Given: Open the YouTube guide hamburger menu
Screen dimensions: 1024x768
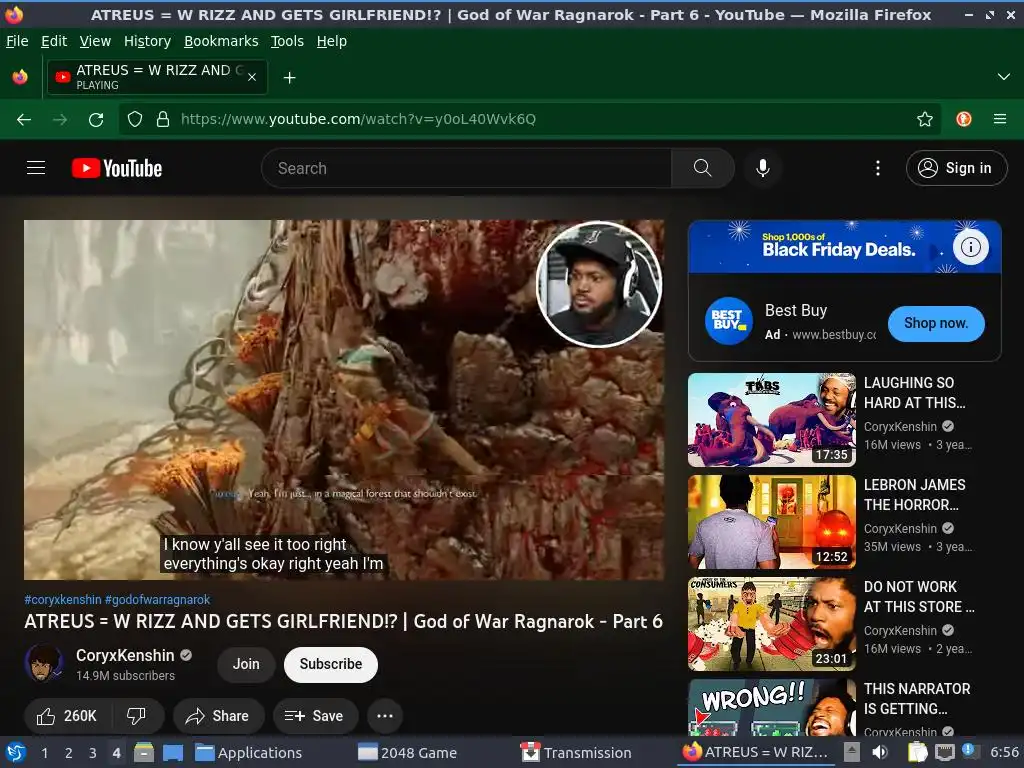Looking at the screenshot, I should 36,168.
